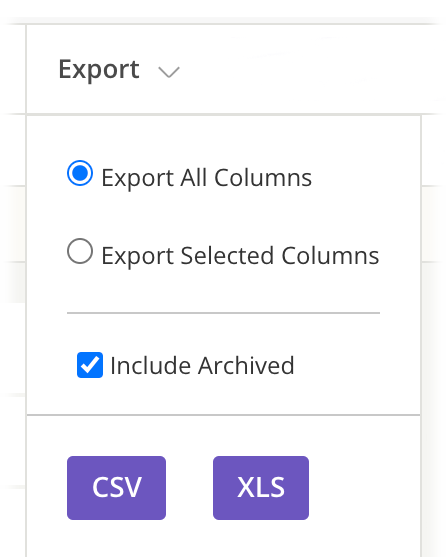Viewport: 446px width, 557px height.
Task: Click the Export Selected Columns label text
Action: (240, 256)
